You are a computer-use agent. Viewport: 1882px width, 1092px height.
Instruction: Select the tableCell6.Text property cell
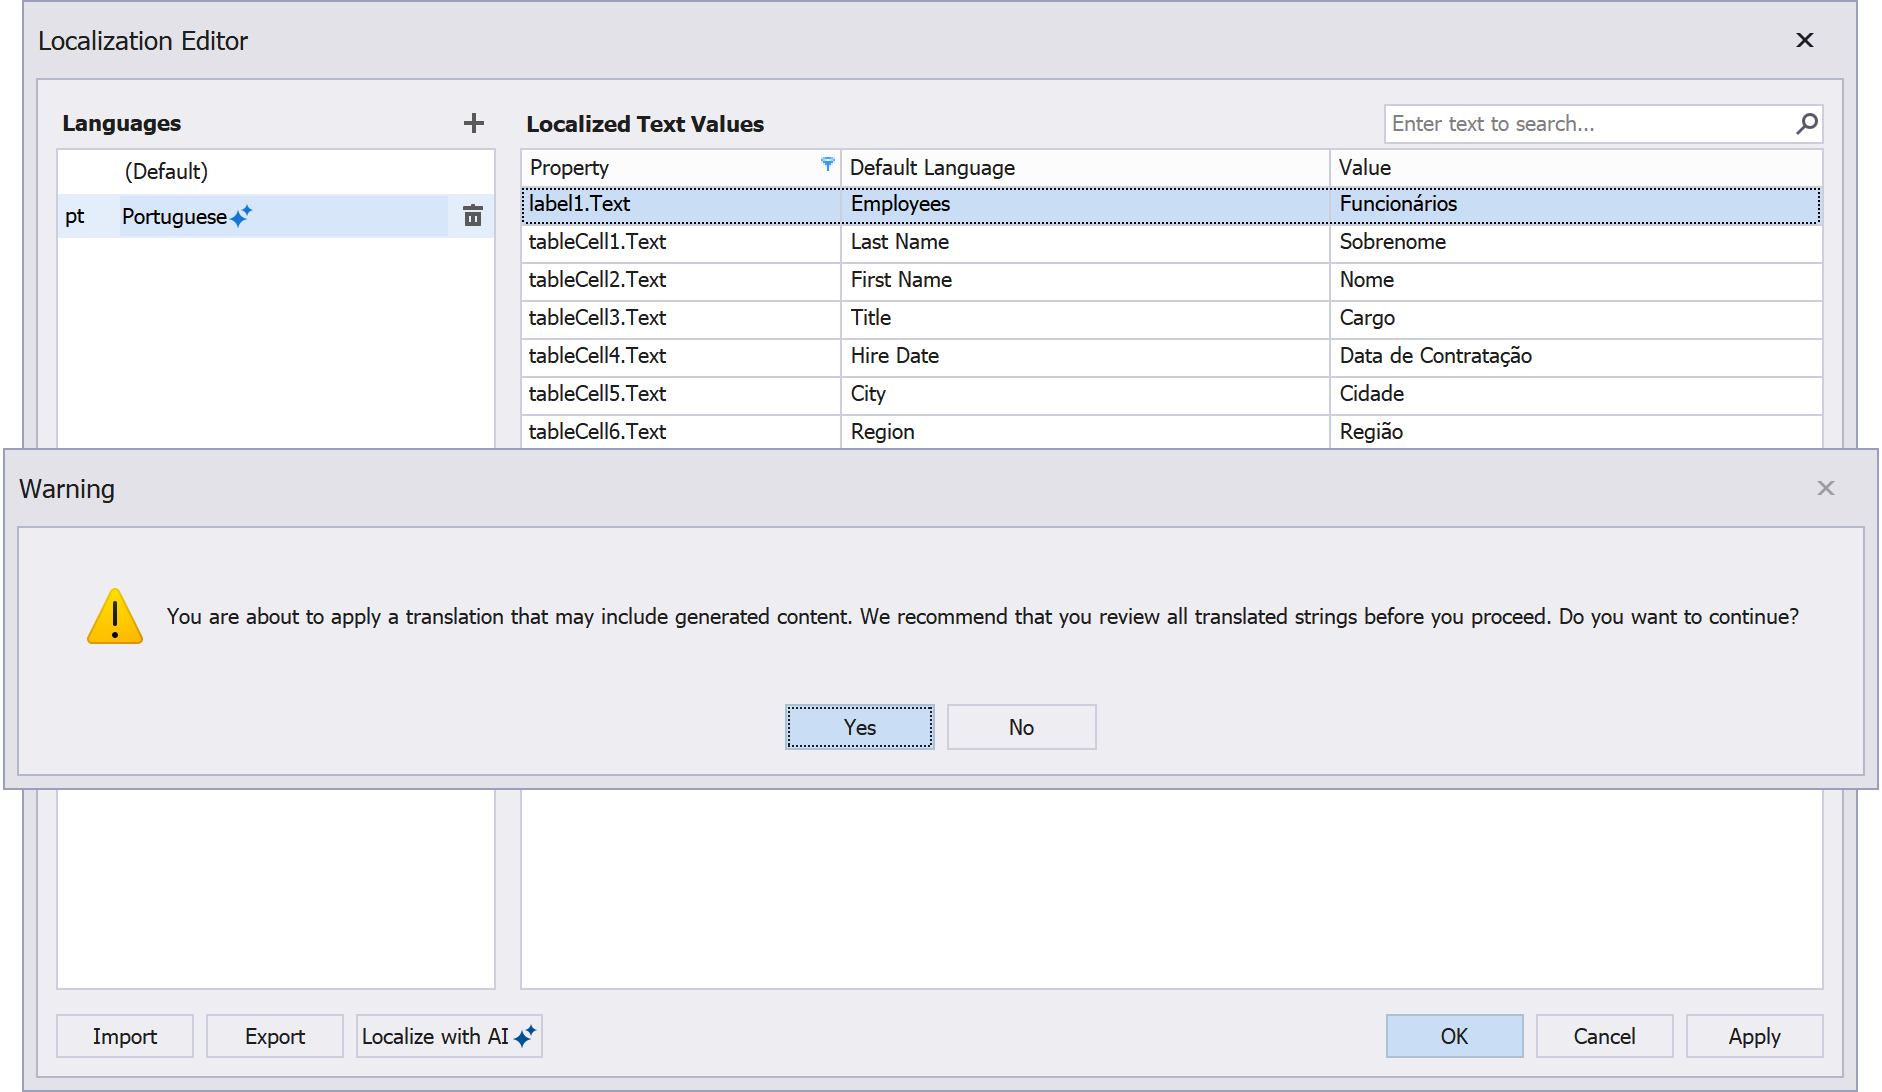tap(681, 432)
